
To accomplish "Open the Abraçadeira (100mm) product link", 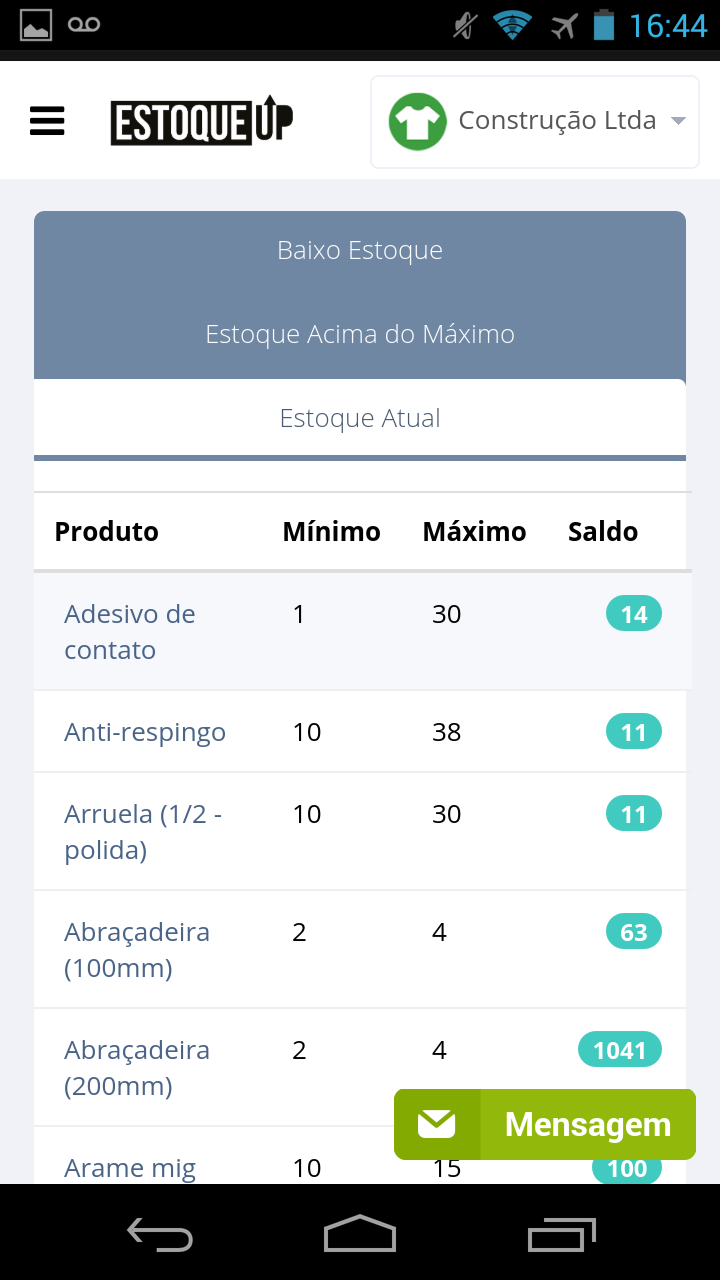I will (x=137, y=950).
